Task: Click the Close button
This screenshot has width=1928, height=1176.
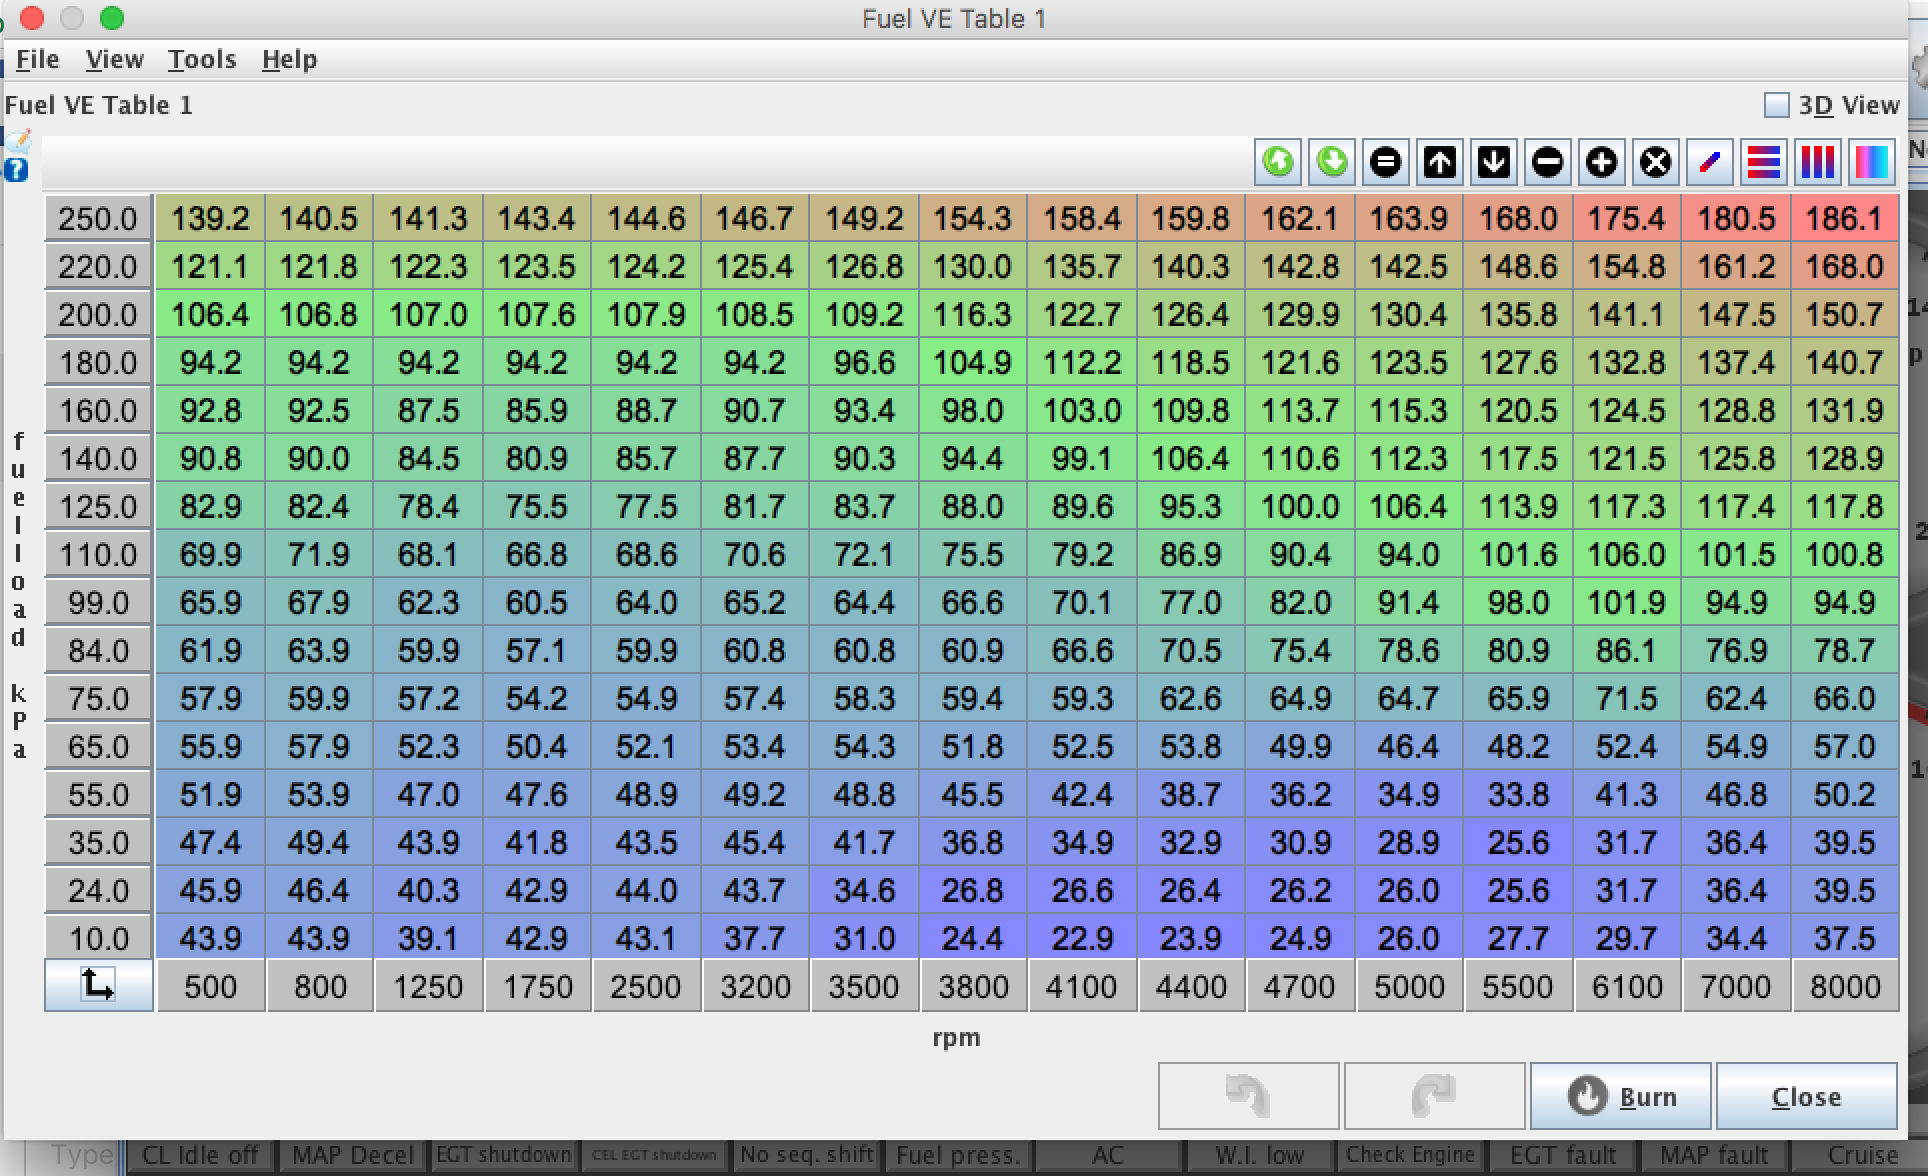Action: pyautogui.click(x=1806, y=1097)
